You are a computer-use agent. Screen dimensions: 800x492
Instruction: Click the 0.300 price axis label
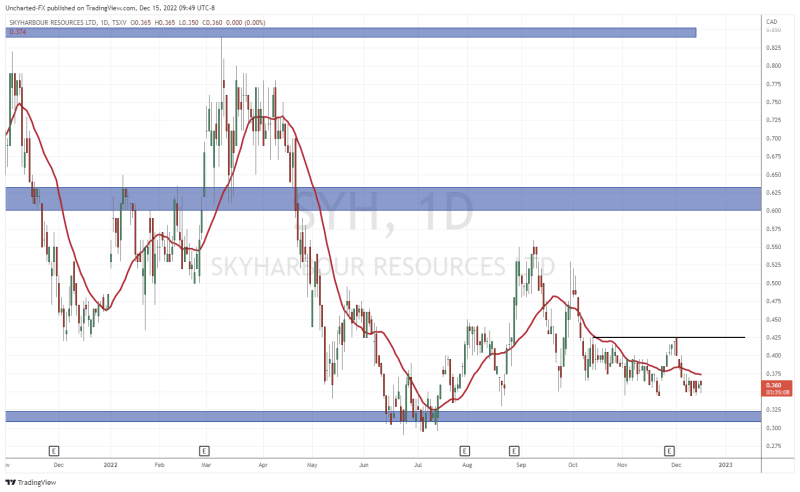[773, 428]
